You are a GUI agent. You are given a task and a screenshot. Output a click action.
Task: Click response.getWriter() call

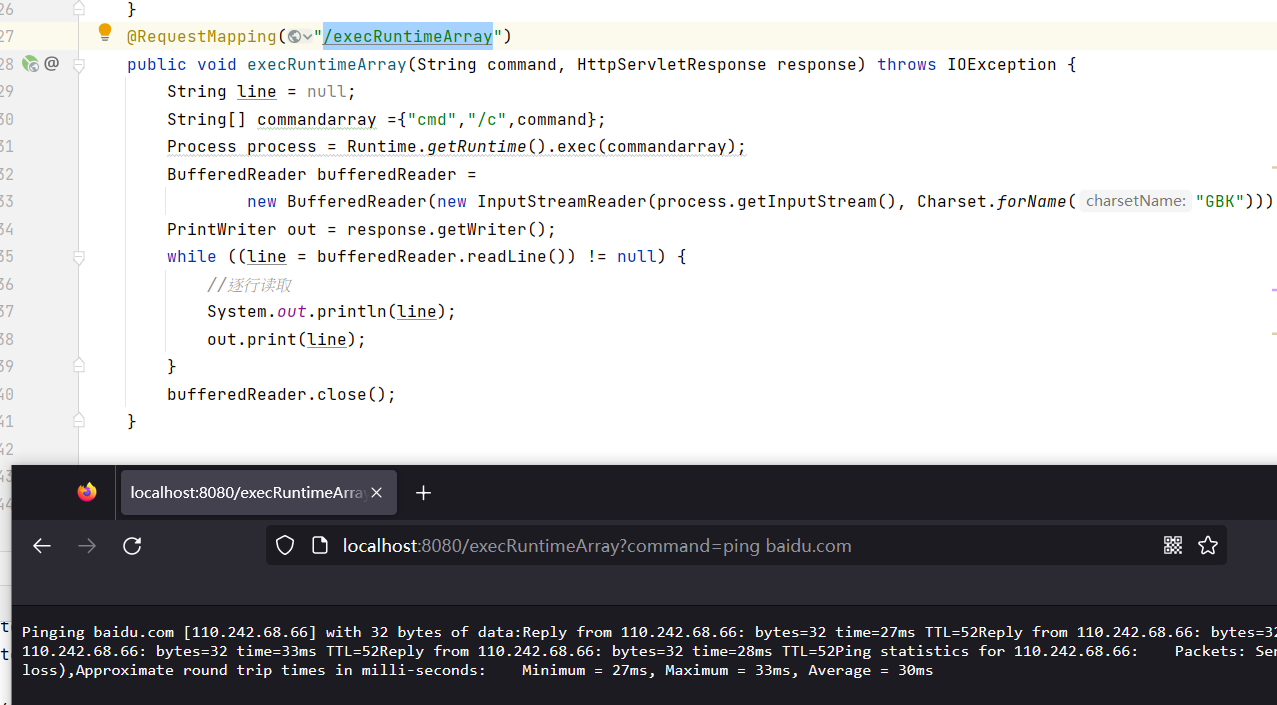point(451,229)
